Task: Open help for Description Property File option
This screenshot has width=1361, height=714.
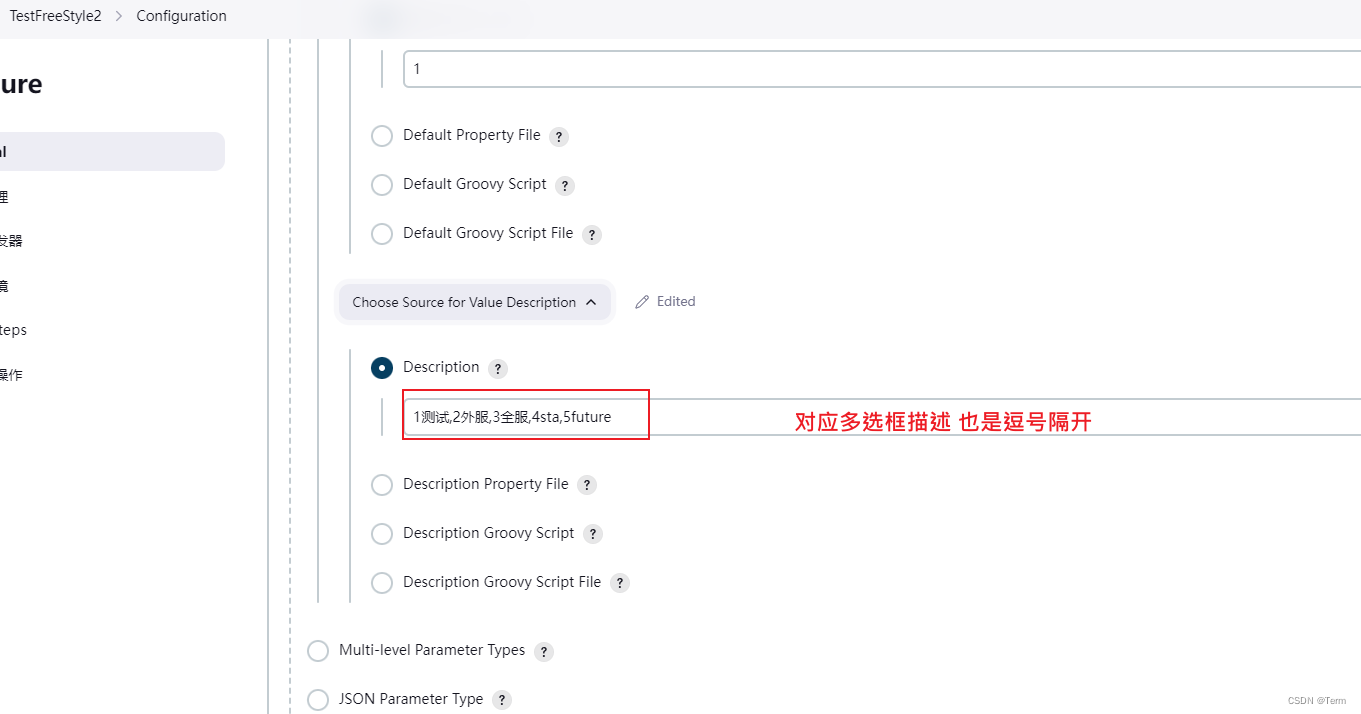Action: click(587, 484)
